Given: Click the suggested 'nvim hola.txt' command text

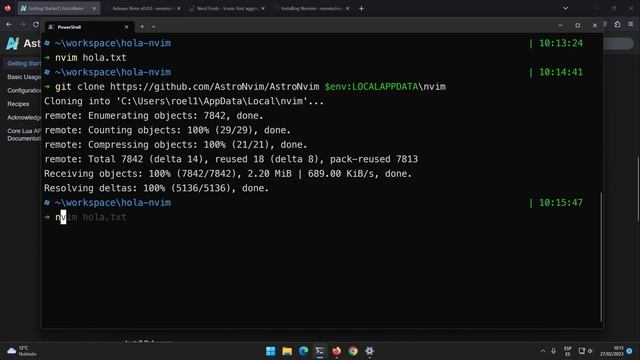Looking at the screenshot, I should (x=91, y=217).
